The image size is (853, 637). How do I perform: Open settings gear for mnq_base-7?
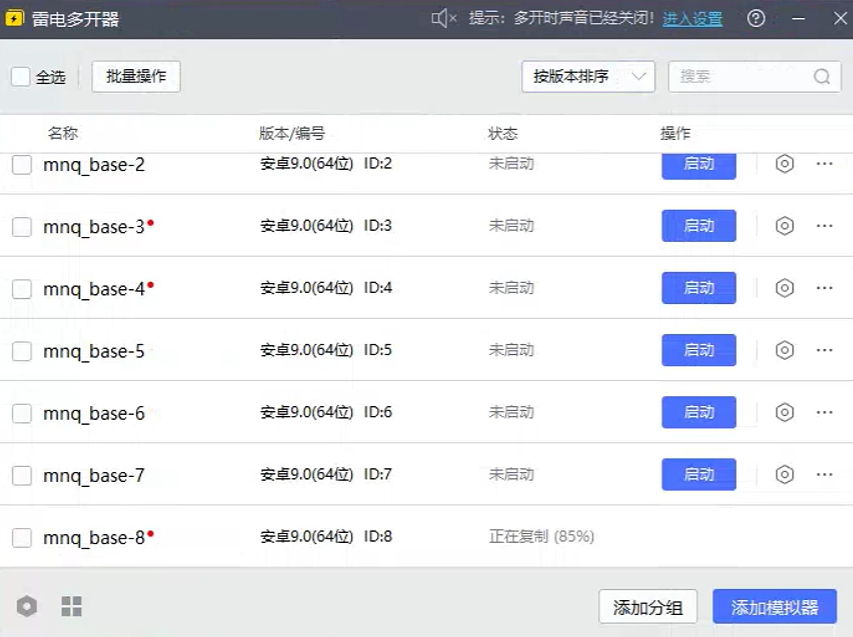(x=784, y=474)
